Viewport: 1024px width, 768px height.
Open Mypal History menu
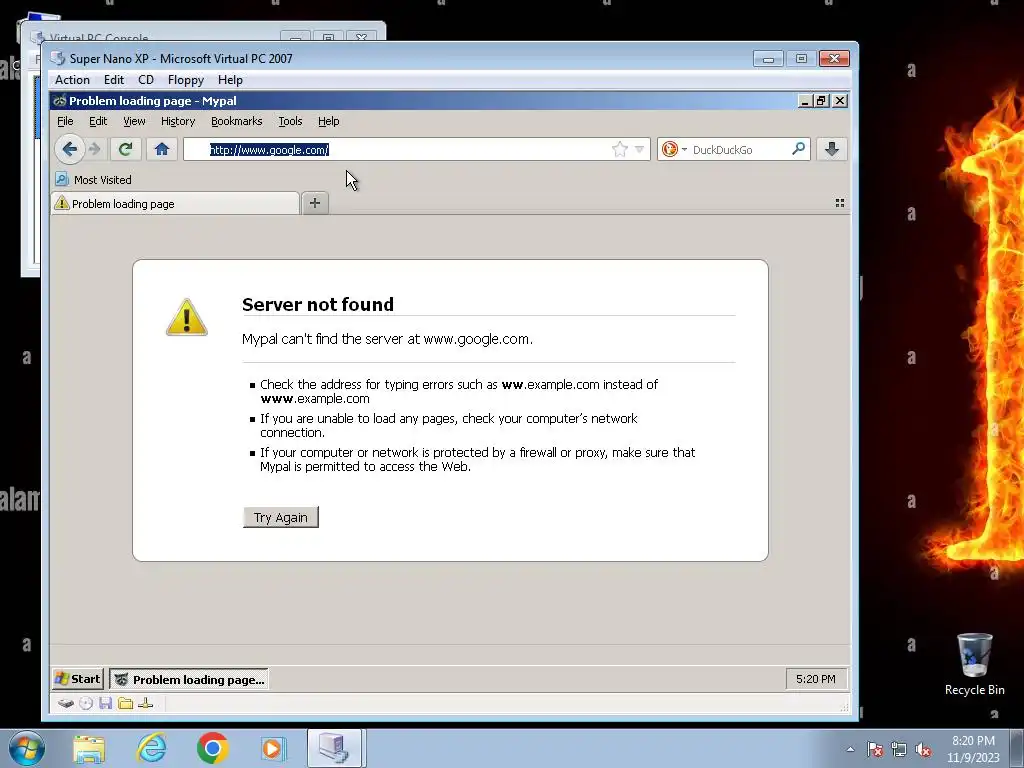pos(178,121)
